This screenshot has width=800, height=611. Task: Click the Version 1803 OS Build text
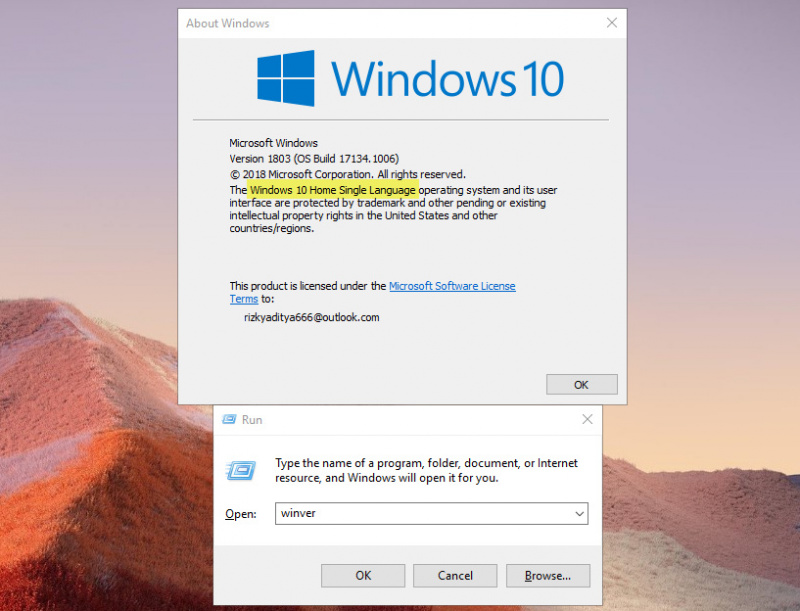(x=314, y=159)
